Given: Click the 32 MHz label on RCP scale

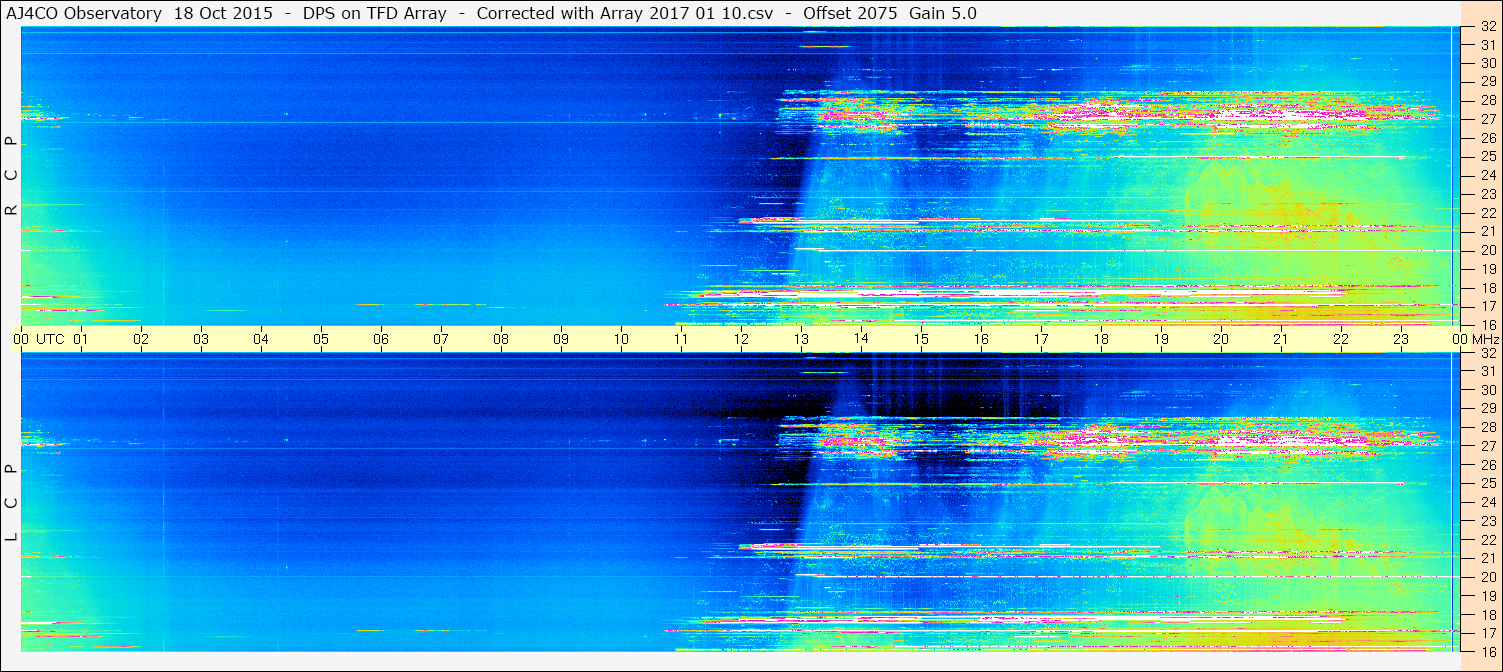Looking at the screenshot, I should pyautogui.click(x=1487, y=27).
